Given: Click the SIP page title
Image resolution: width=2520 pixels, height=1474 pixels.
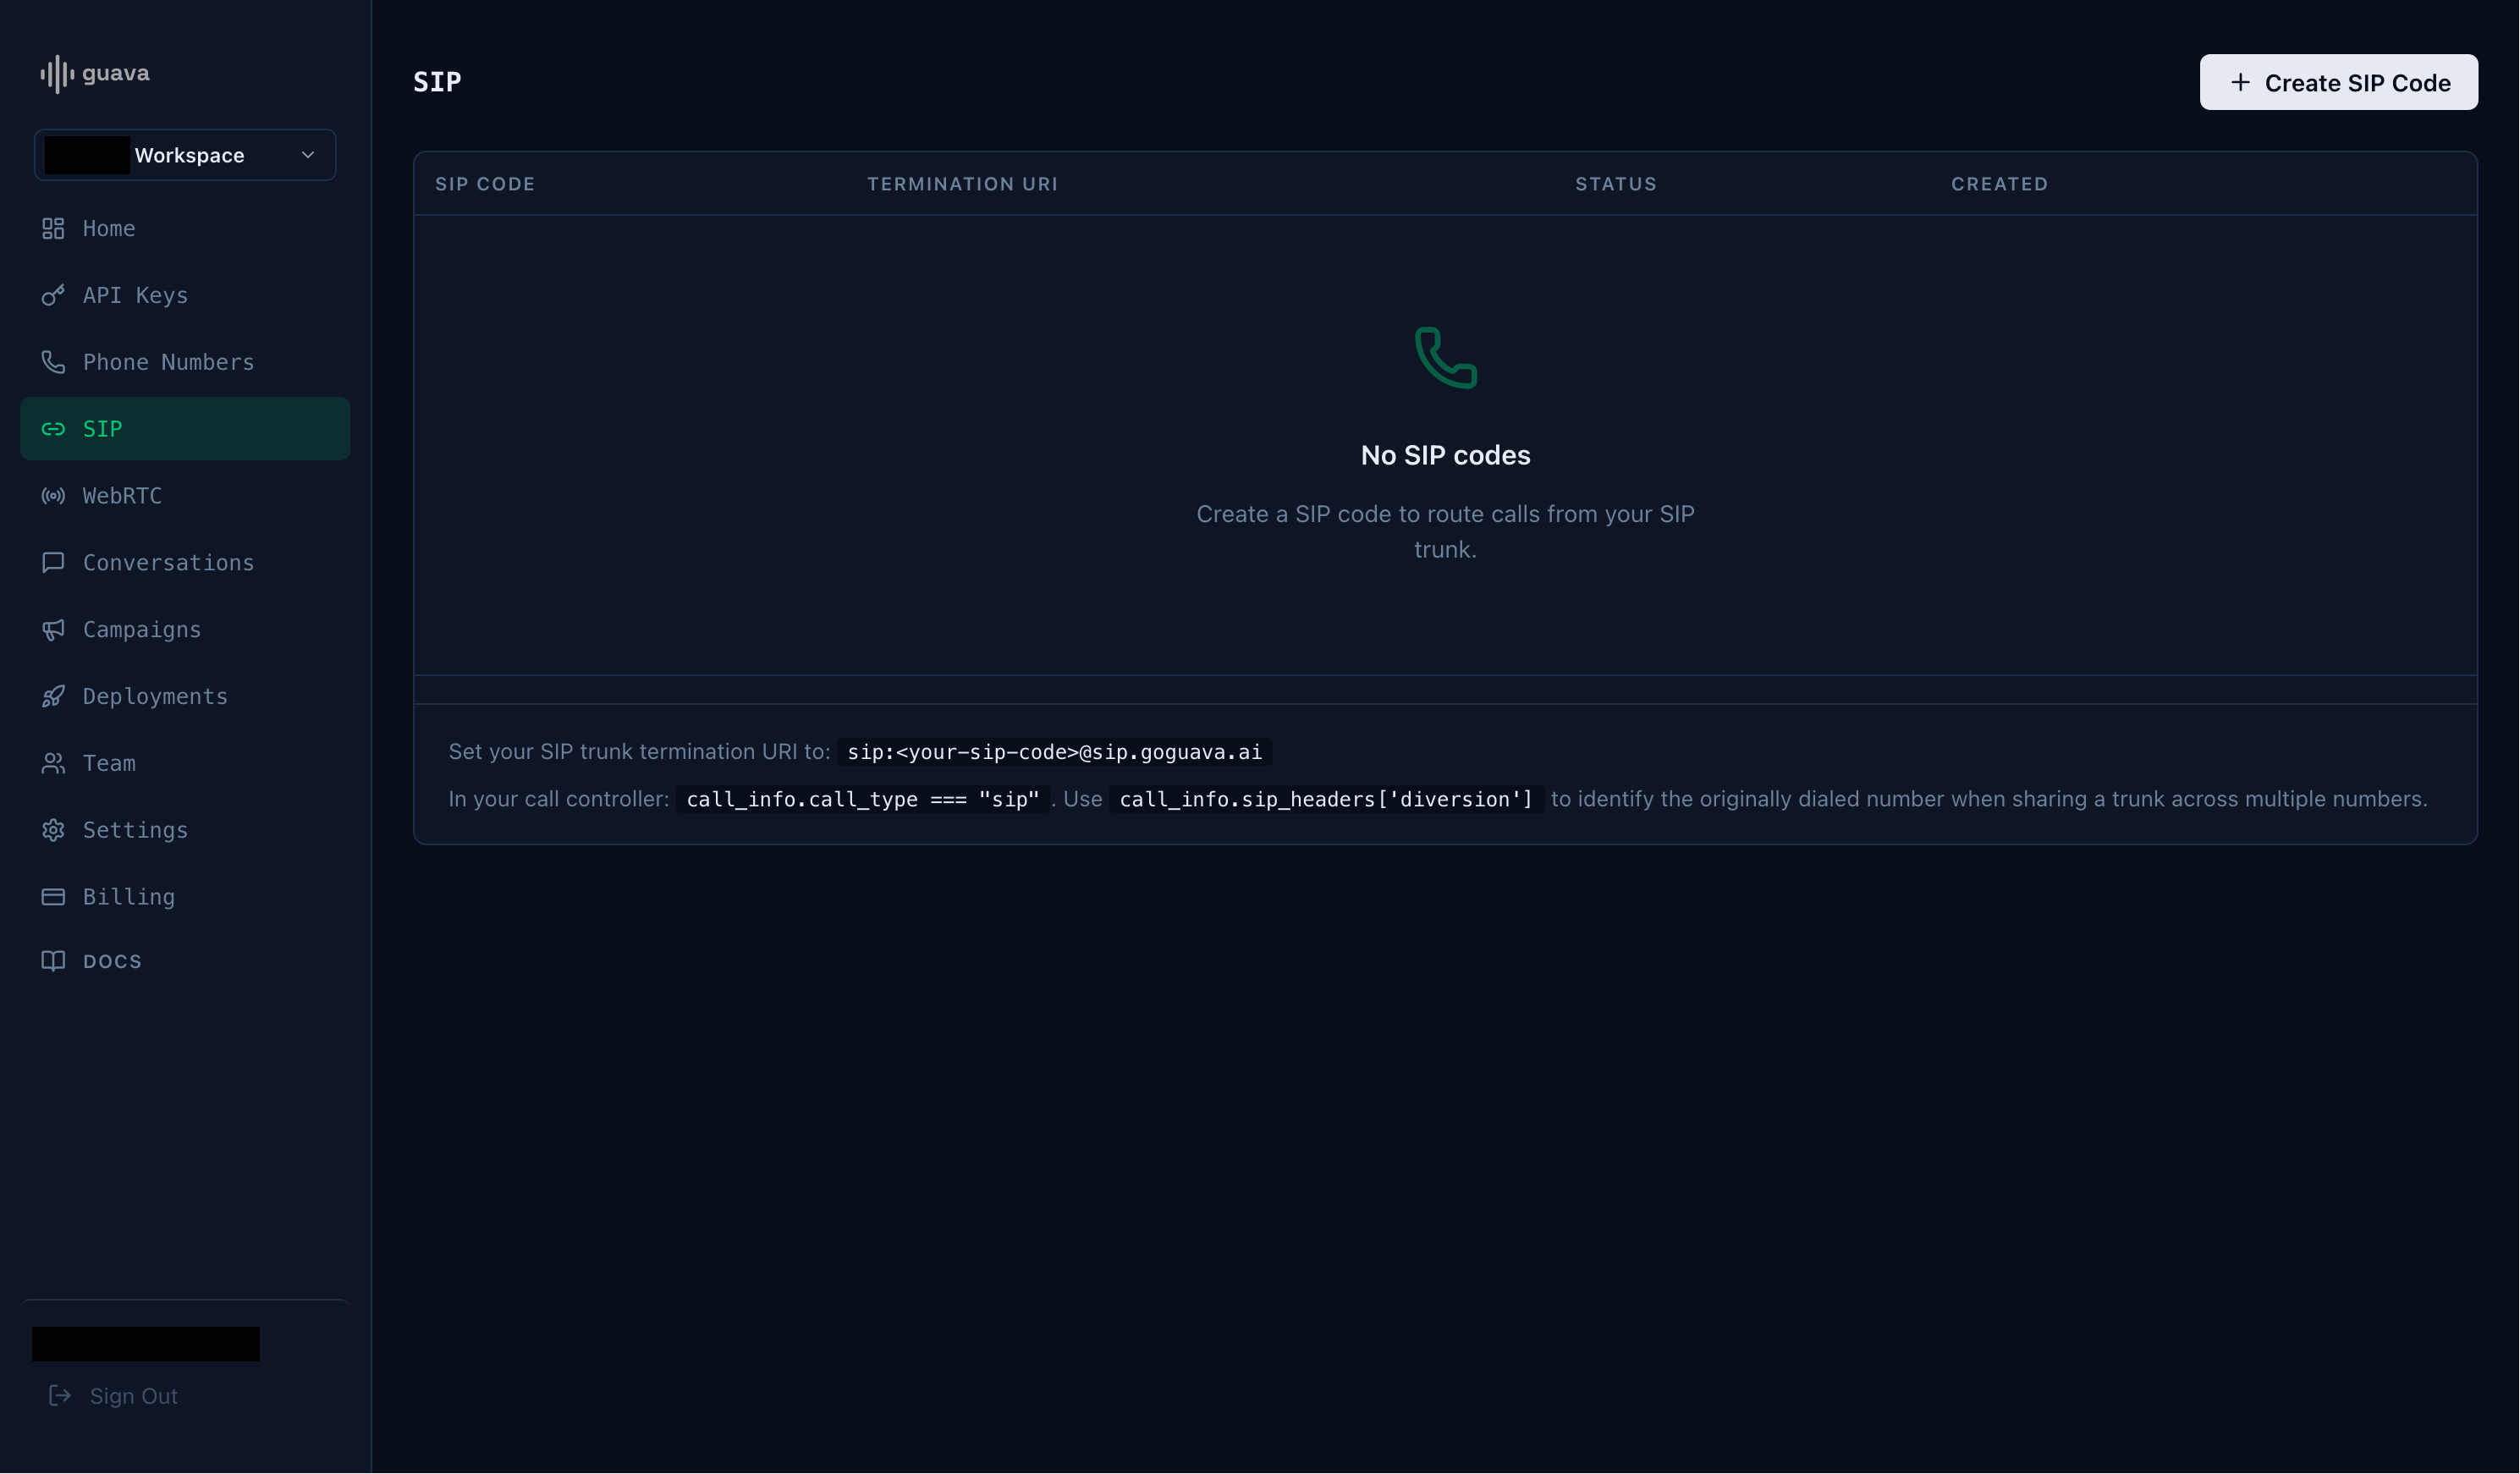Looking at the screenshot, I should 437,82.
